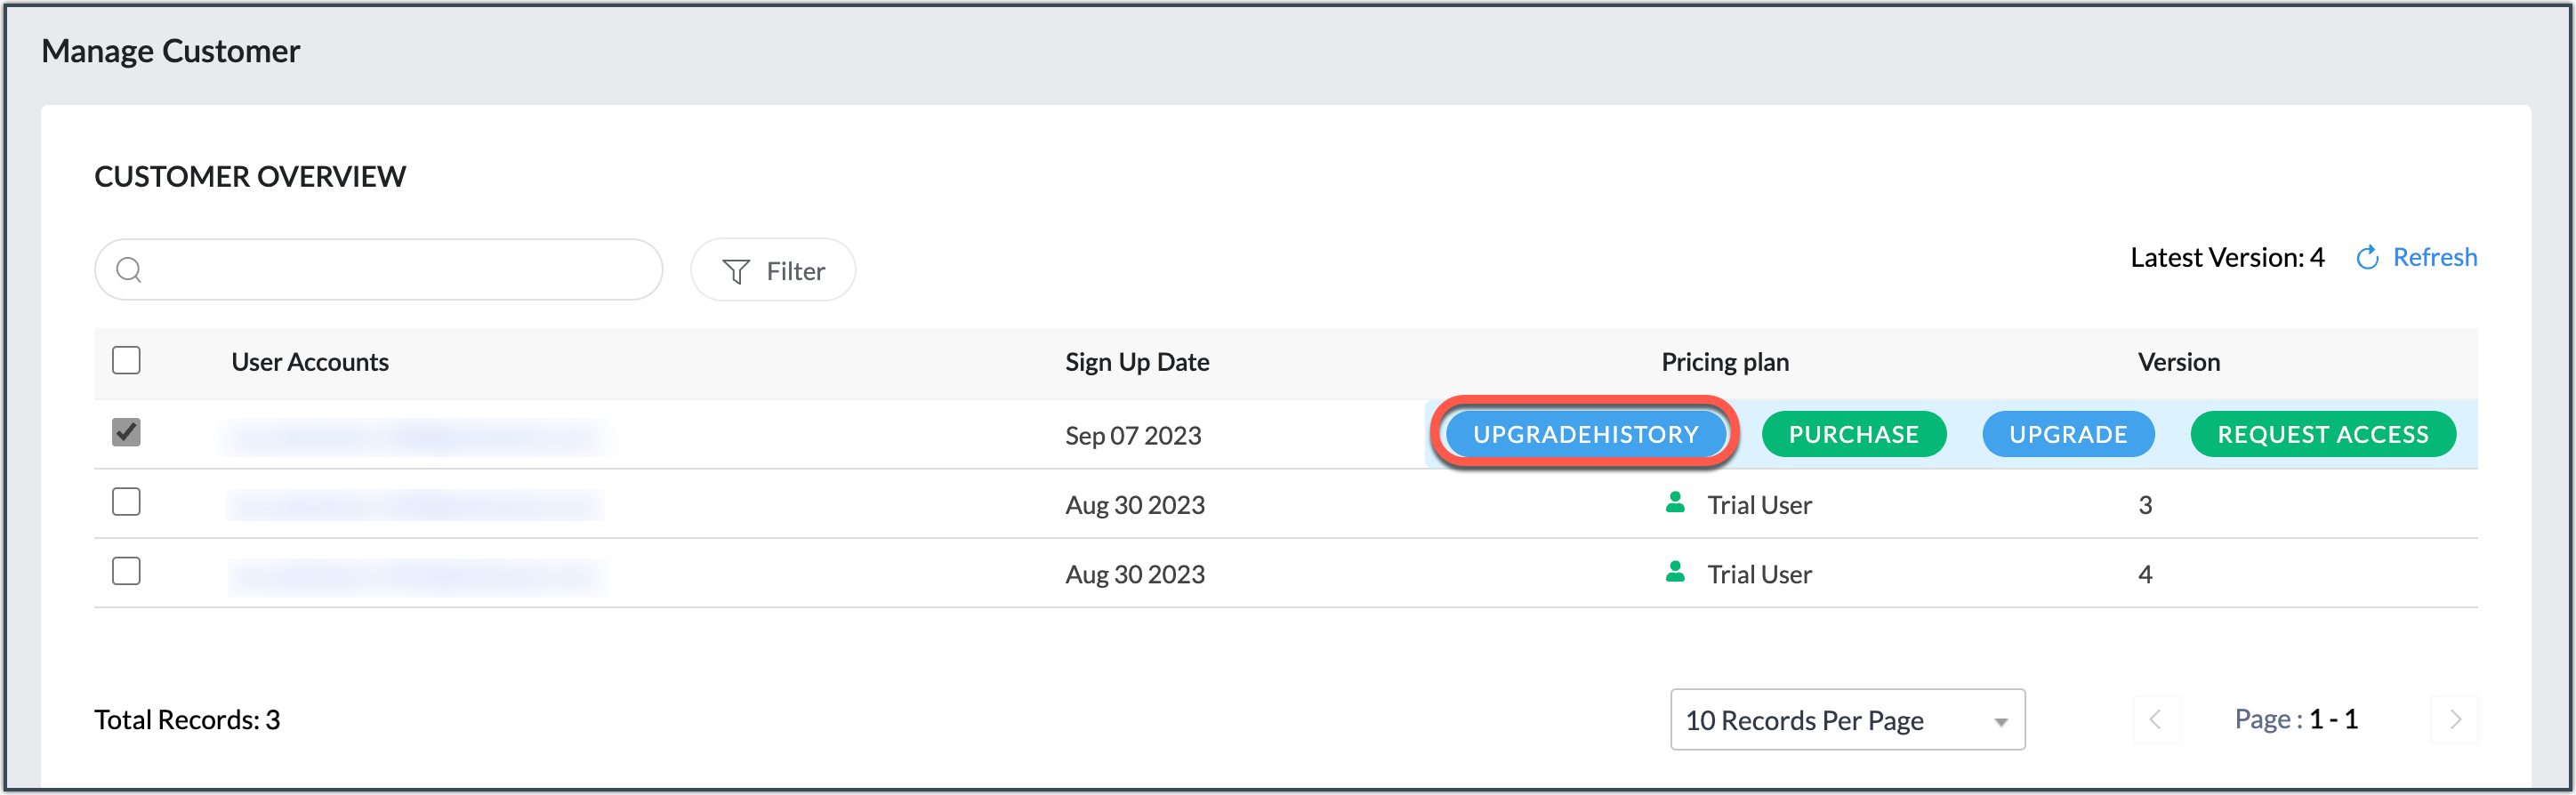Click the green PURCHASE button

[1853, 434]
